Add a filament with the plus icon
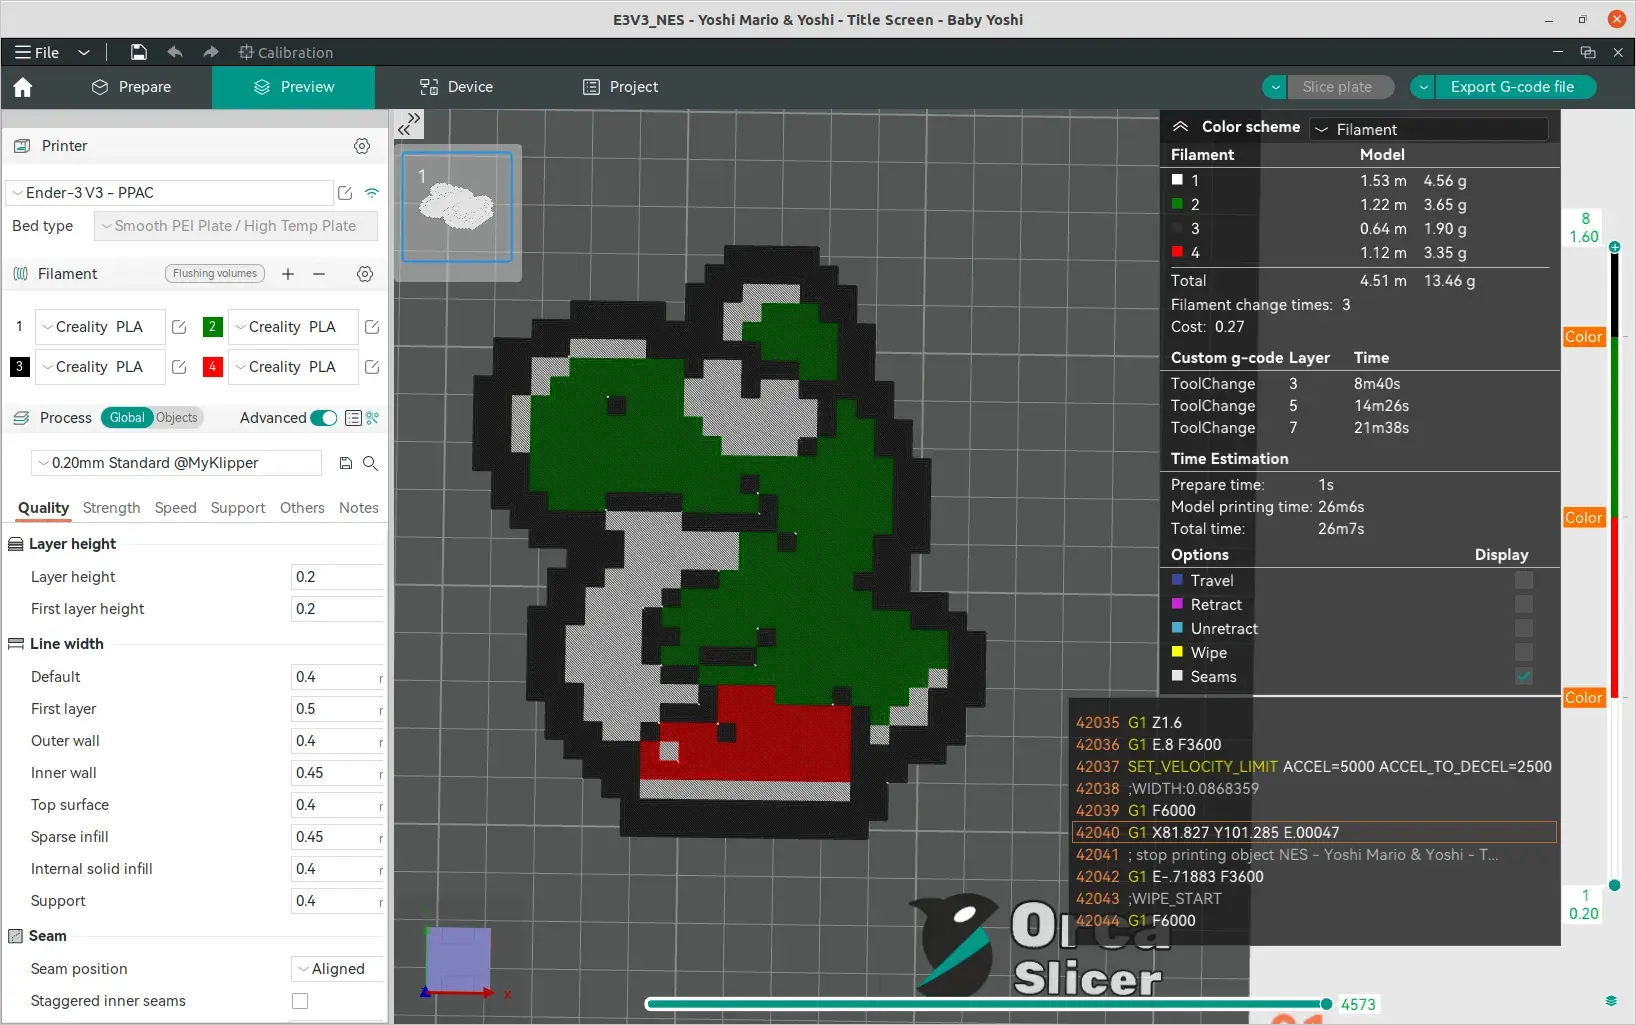 pos(288,274)
